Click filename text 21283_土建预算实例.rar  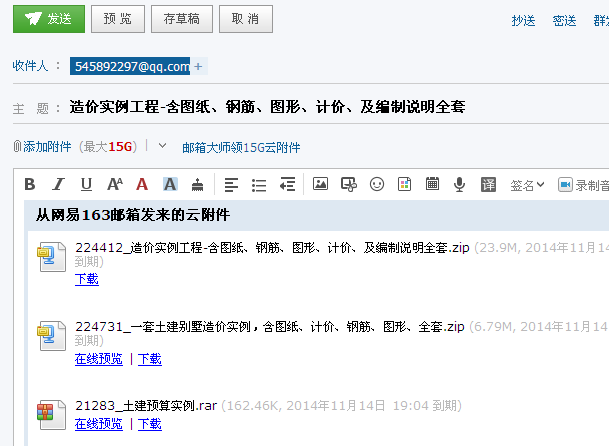[x=146, y=406]
